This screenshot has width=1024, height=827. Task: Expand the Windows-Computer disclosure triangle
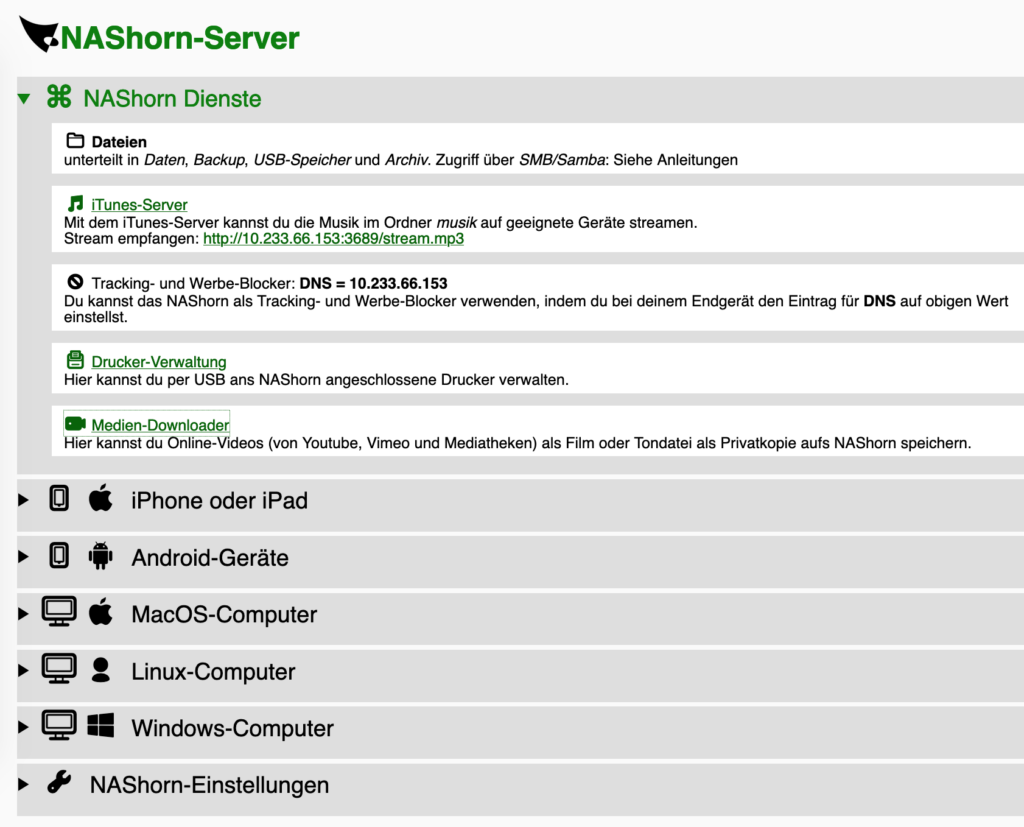click(x=24, y=727)
